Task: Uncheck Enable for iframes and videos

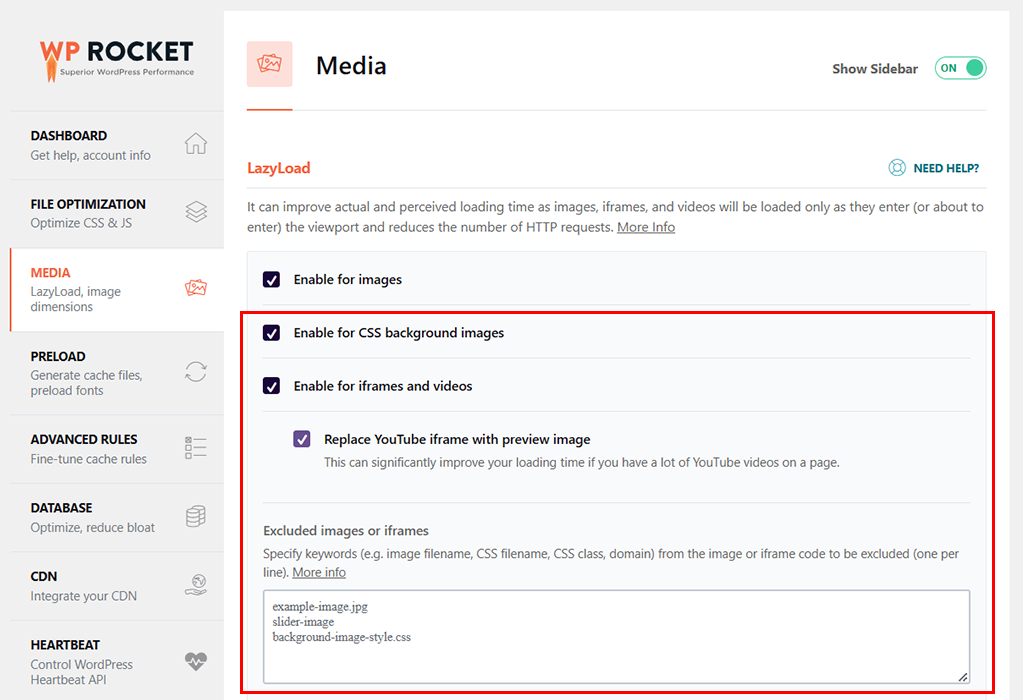Action: point(272,386)
